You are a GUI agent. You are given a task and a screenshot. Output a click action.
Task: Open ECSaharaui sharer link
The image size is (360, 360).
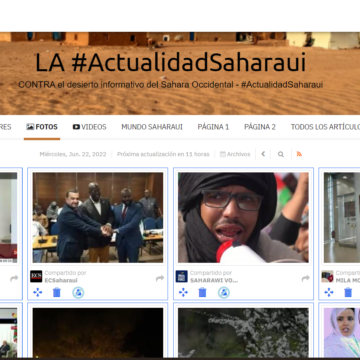(x=61, y=280)
